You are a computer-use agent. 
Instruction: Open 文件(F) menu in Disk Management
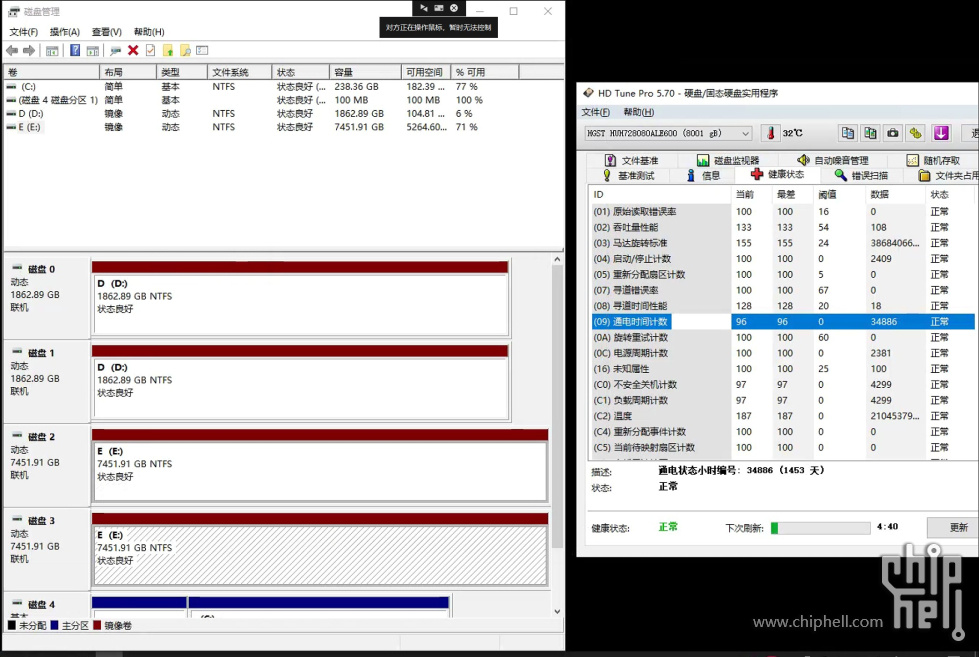(x=24, y=32)
